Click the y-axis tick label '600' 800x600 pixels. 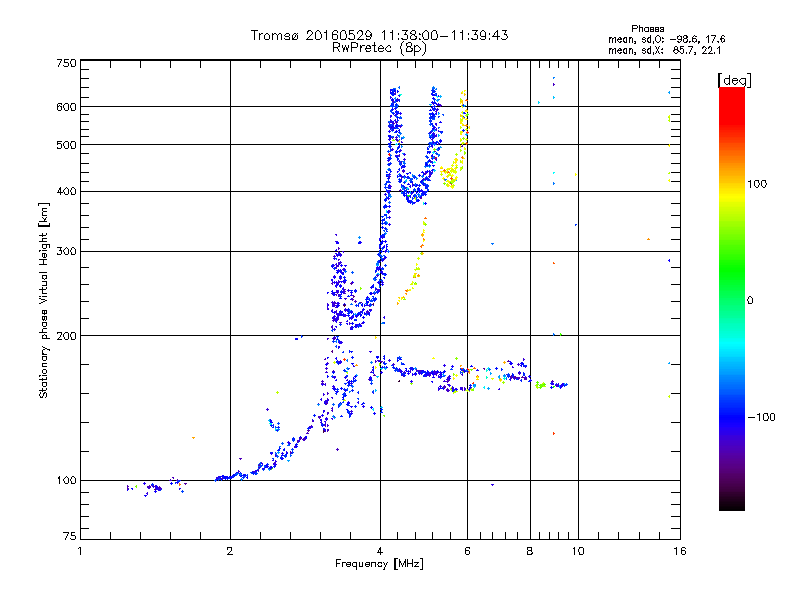pos(66,107)
